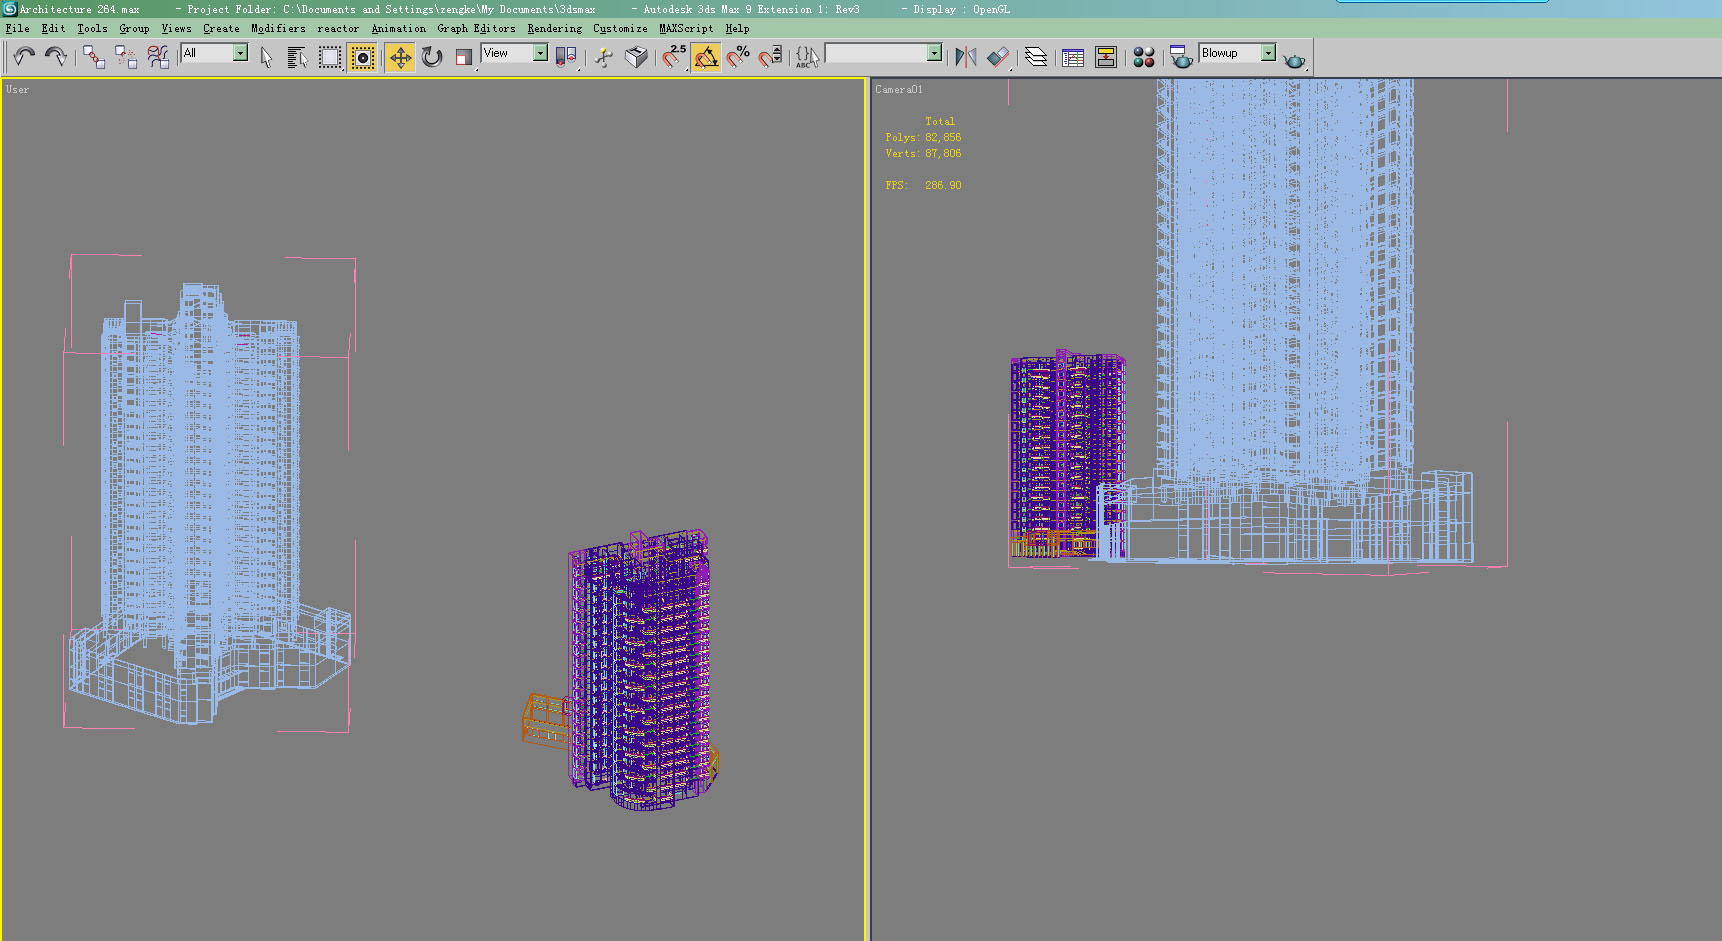Select the Select and Move tool

point(400,57)
